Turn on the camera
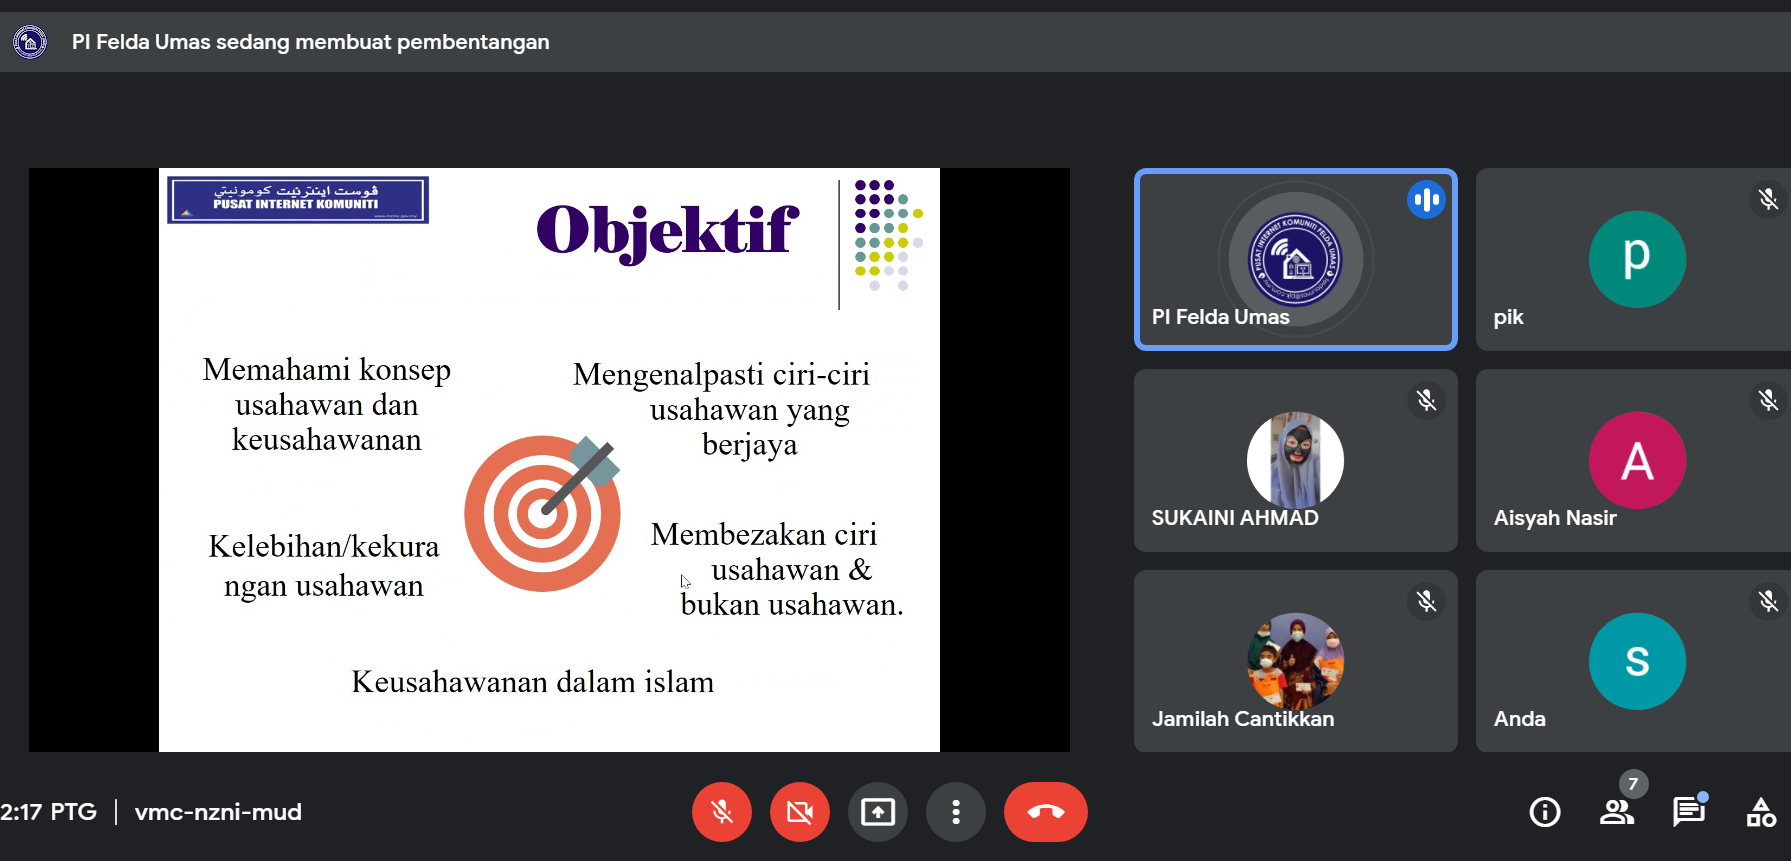1791x861 pixels. pyautogui.click(x=799, y=812)
